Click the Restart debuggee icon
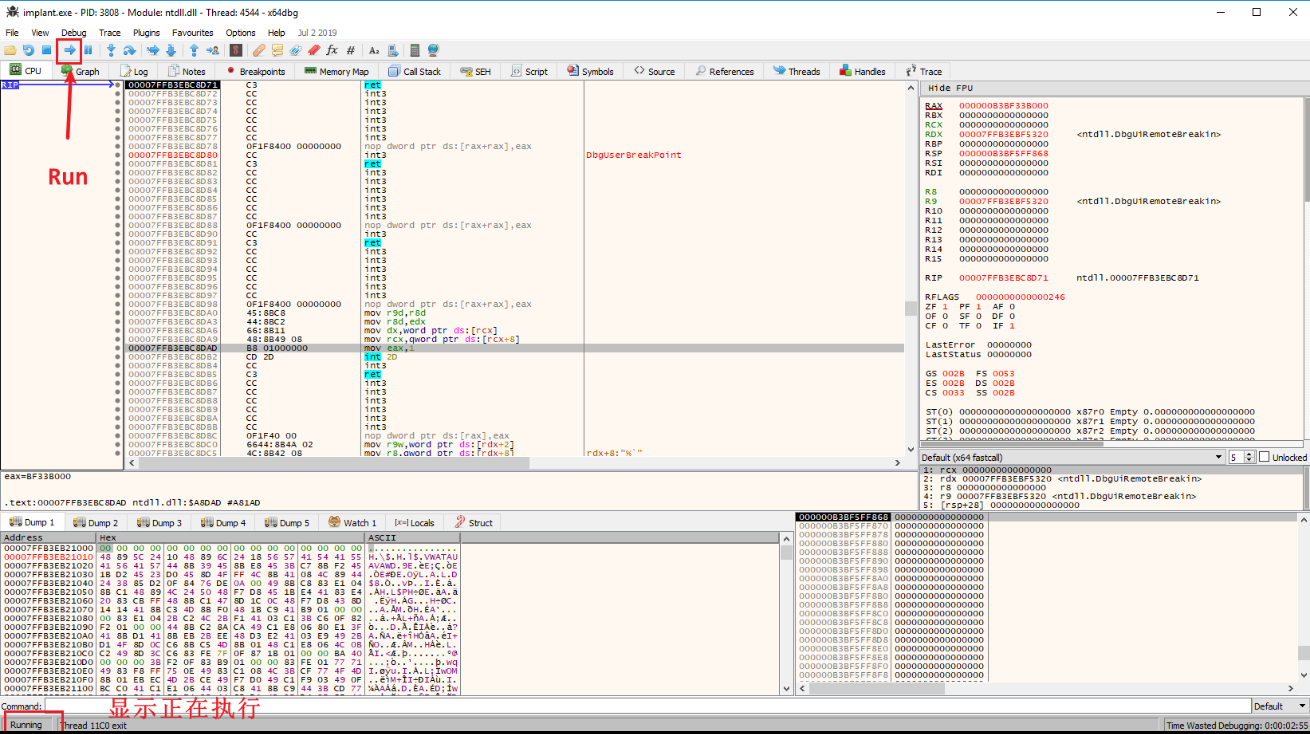The height and width of the screenshot is (734, 1310). coord(28,50)
